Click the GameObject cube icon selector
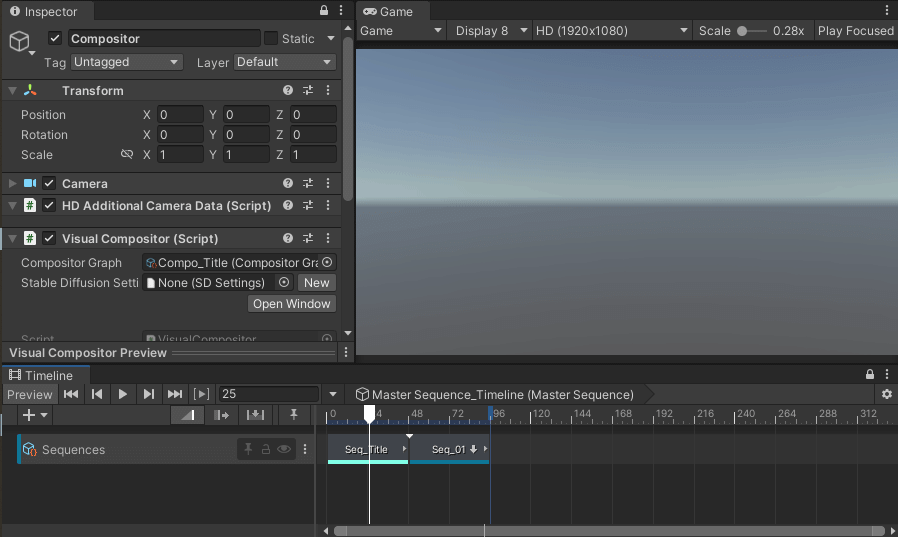The width and height of the screenshot is (898, 537). click(x=21, y=42)
